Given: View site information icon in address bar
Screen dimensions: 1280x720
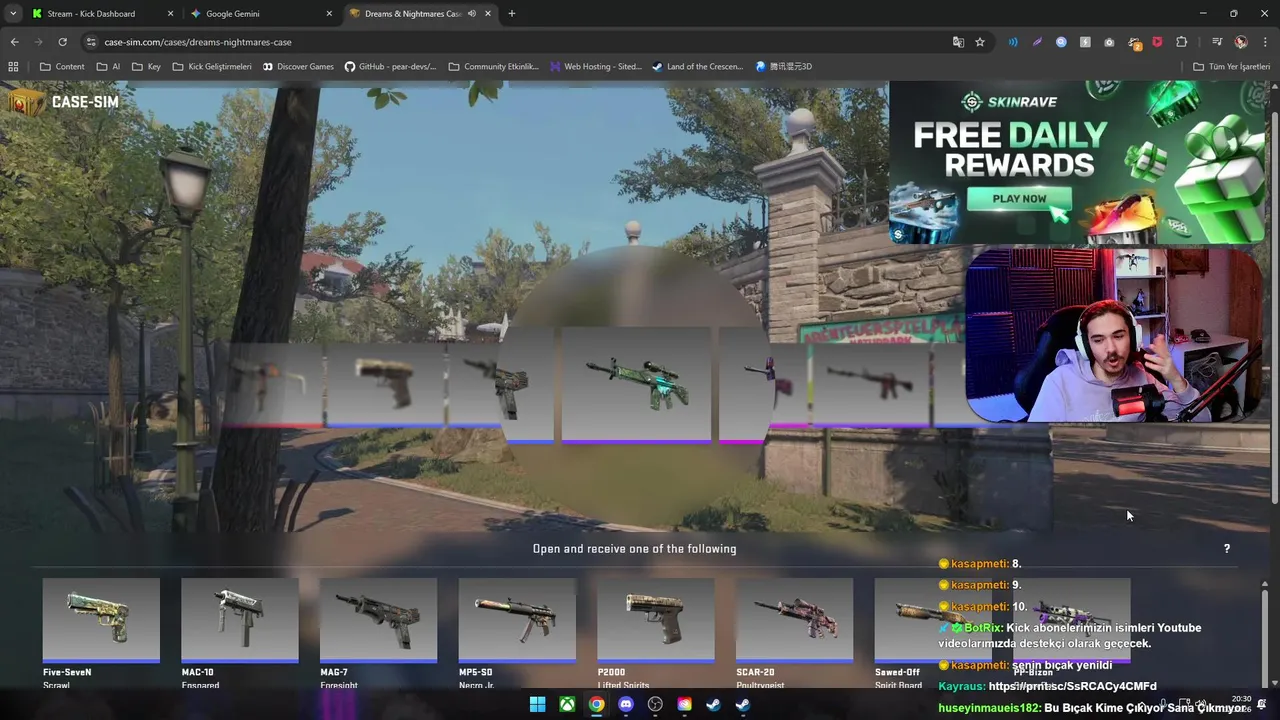Looking at the screenshot, I should (91, 42).
